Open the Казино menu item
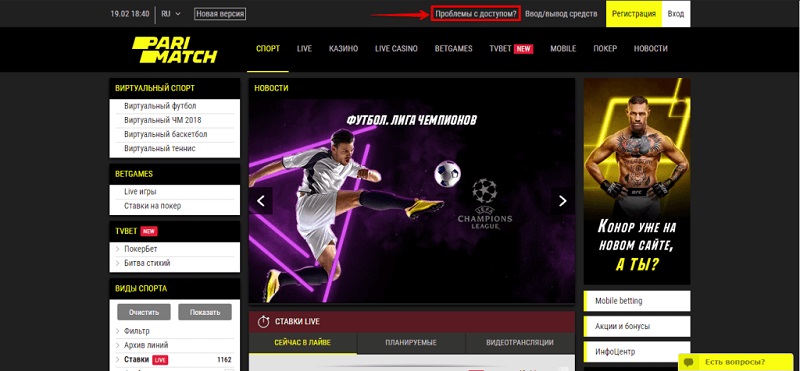The image size is (800, 371). pos(343,49)
